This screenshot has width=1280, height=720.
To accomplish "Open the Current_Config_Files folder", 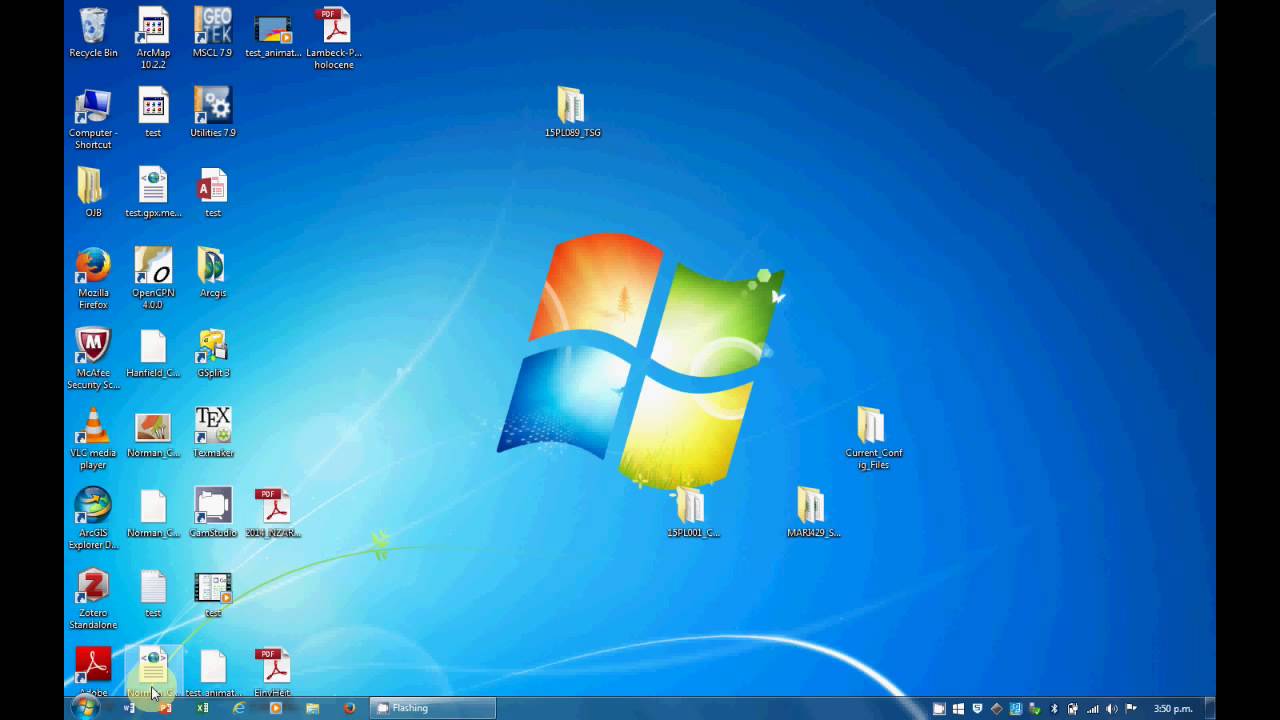I will 873,439.
